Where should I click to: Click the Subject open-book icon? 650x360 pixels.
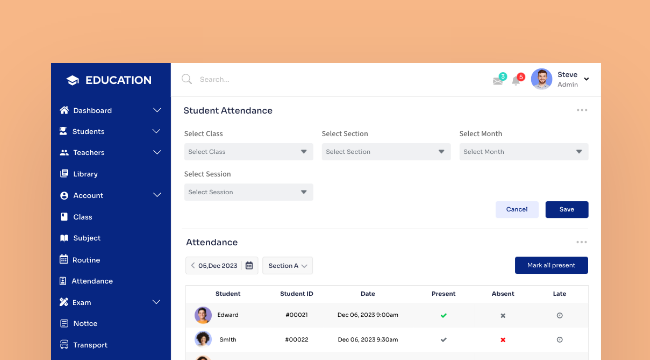coord(64,238)
